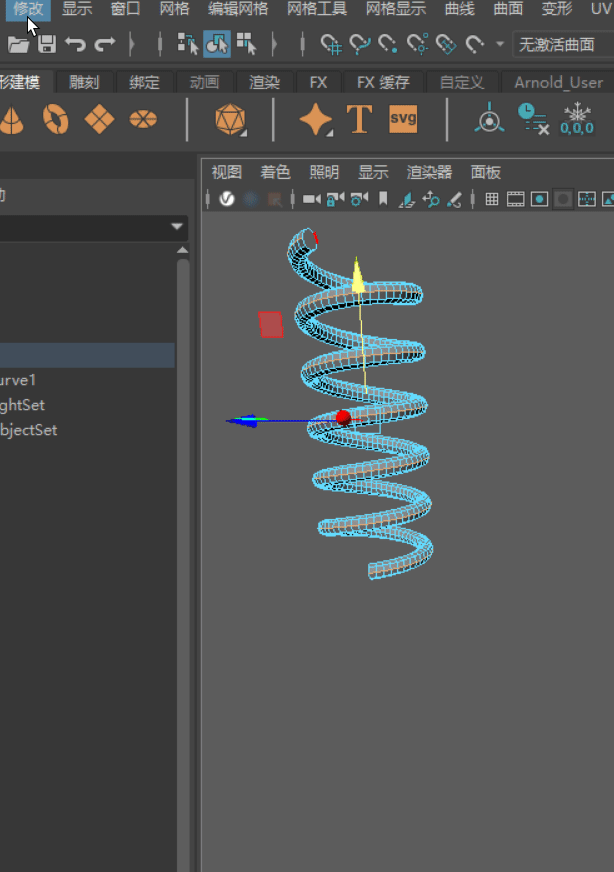Toggle snap to curves magnet

(360, 44)
